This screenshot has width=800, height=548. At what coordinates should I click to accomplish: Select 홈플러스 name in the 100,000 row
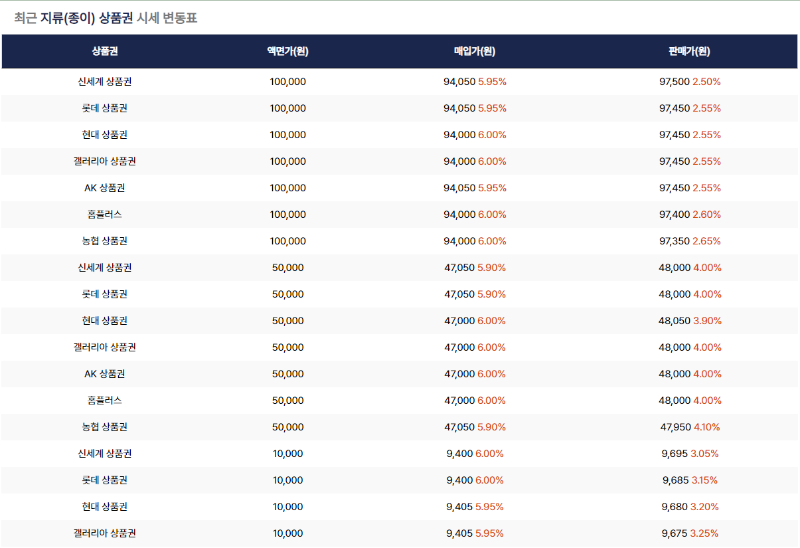(105, 214)
